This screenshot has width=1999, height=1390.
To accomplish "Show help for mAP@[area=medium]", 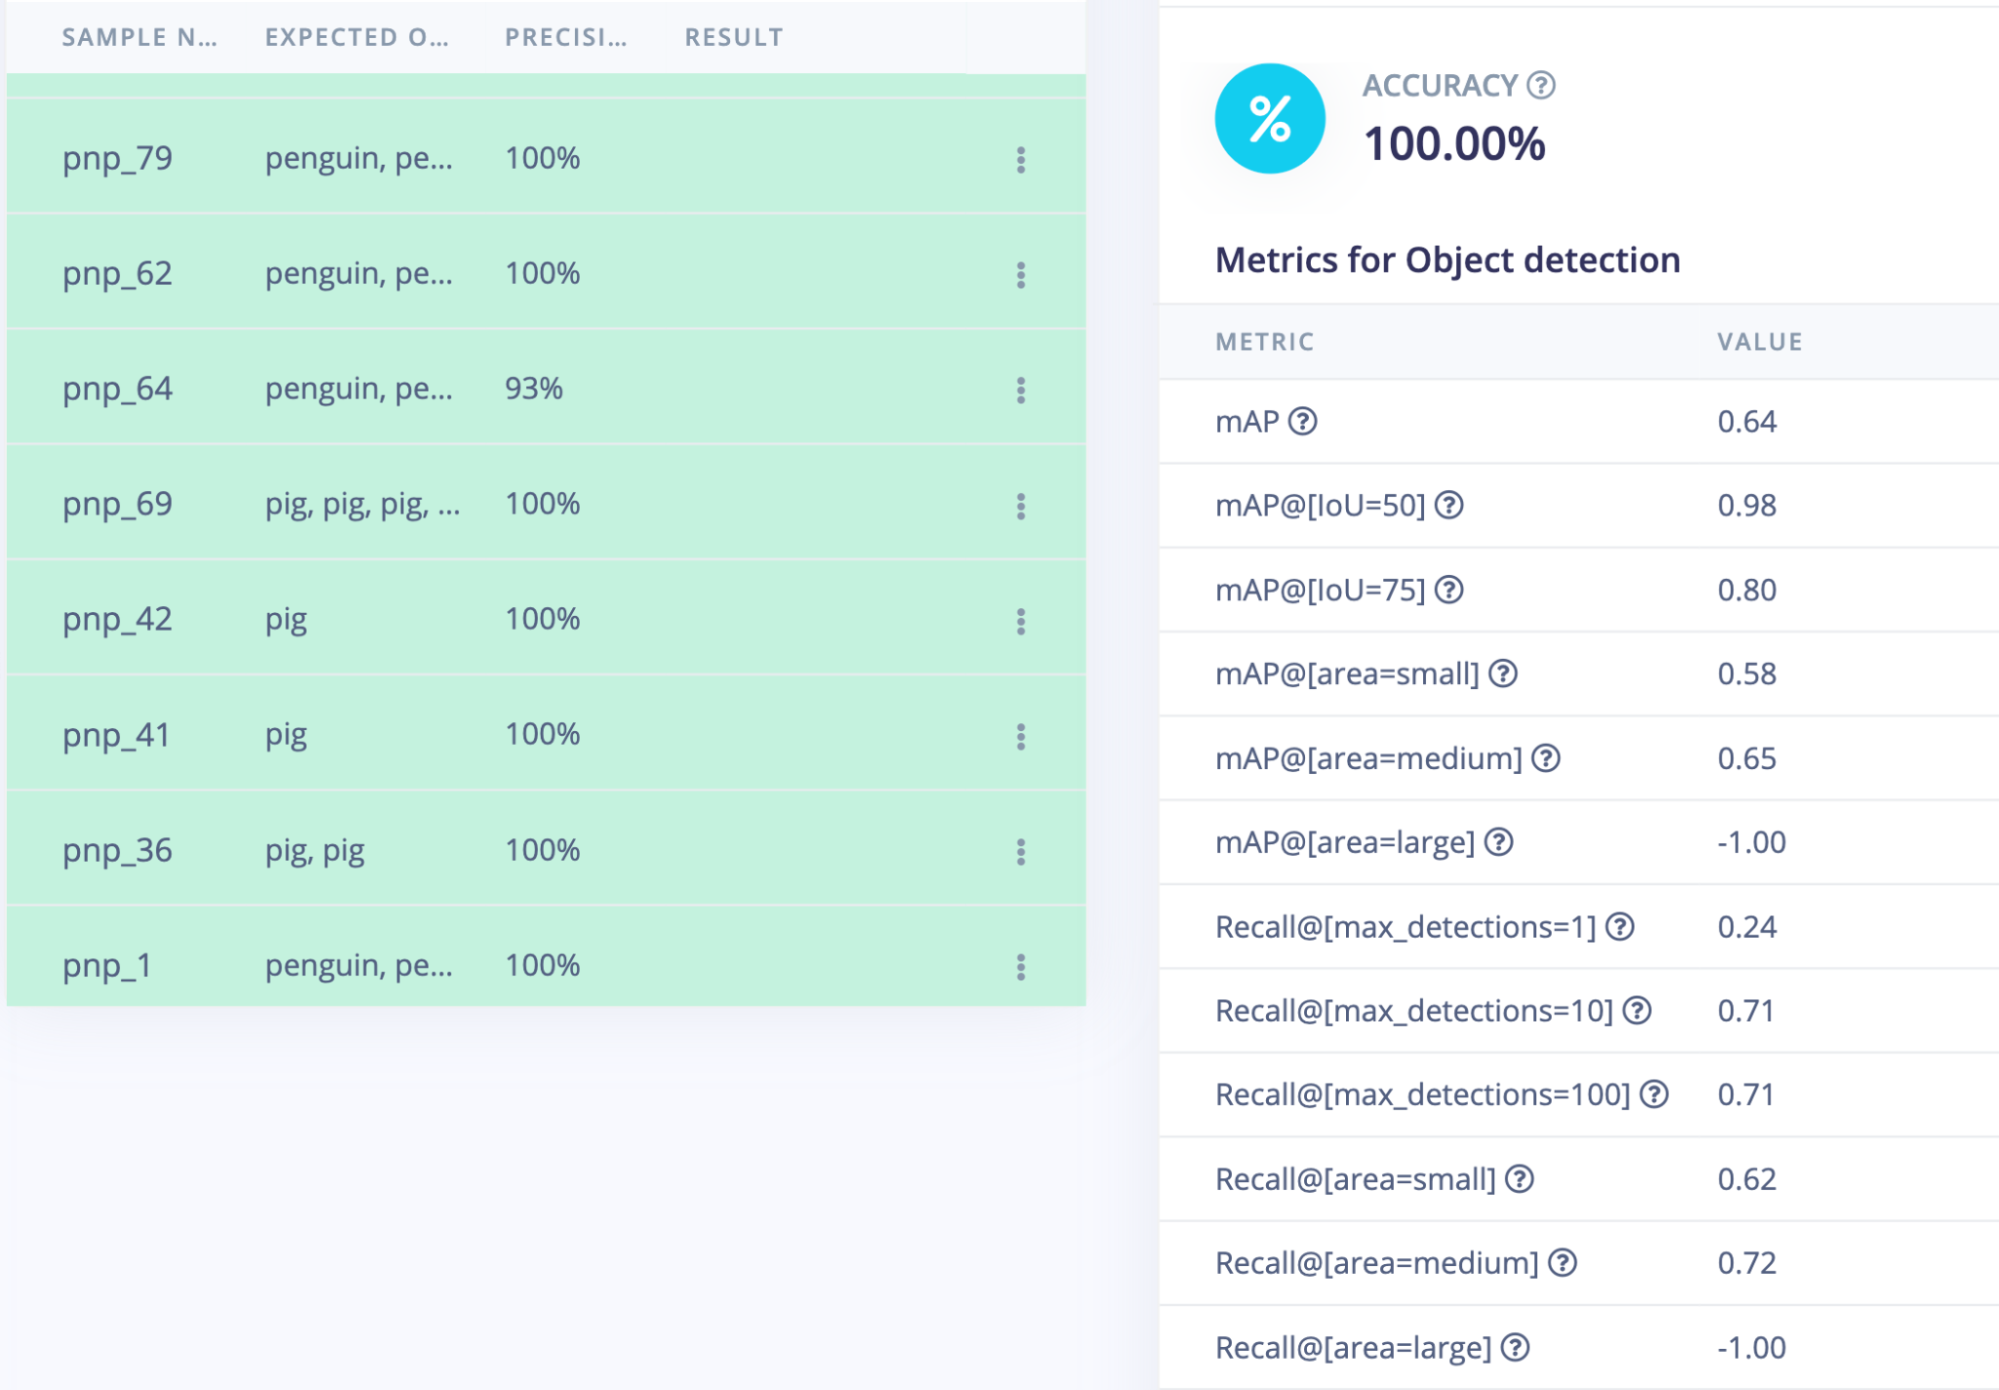I will coord(1546,759).
